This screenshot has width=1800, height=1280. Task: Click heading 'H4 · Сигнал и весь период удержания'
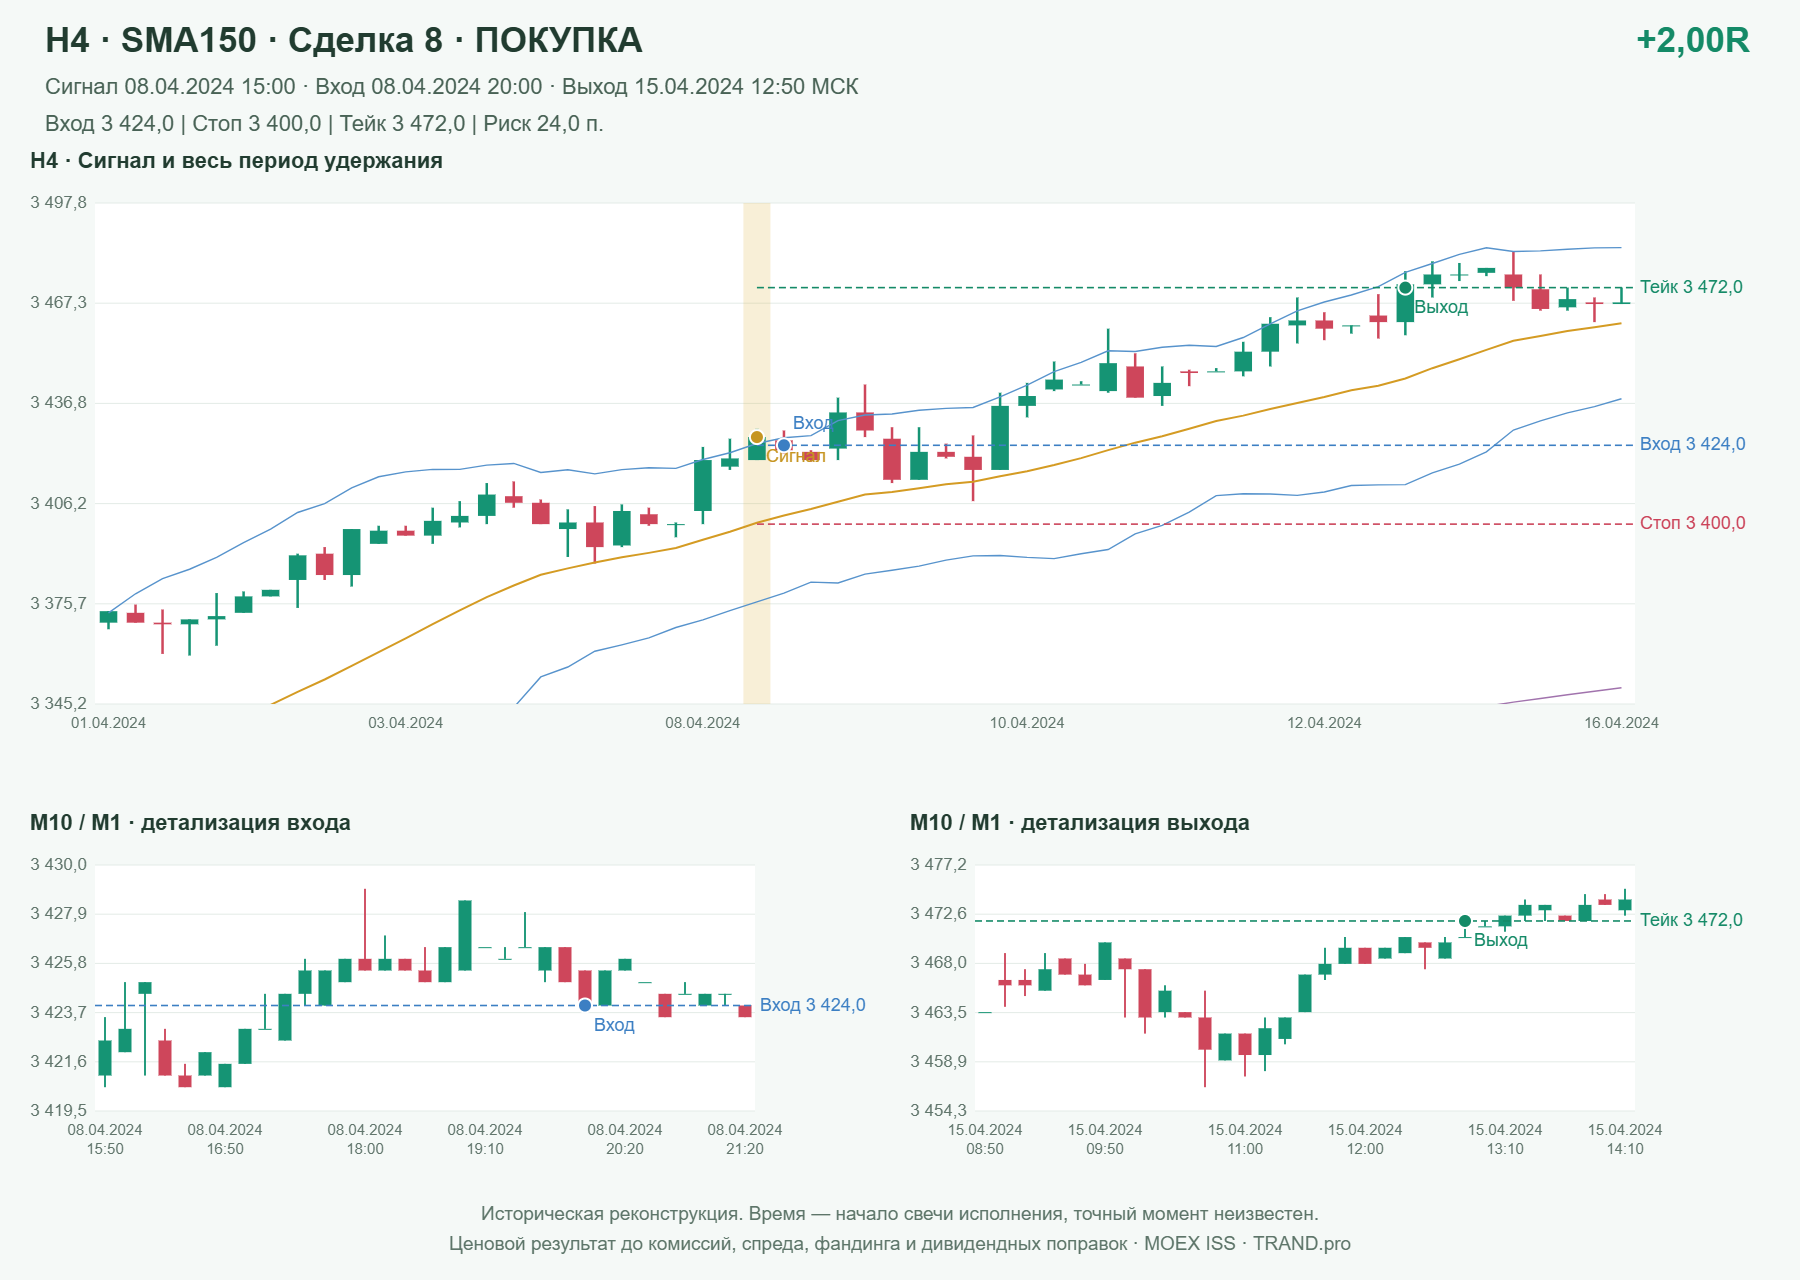pyautogui.click(x=236, y=161)
